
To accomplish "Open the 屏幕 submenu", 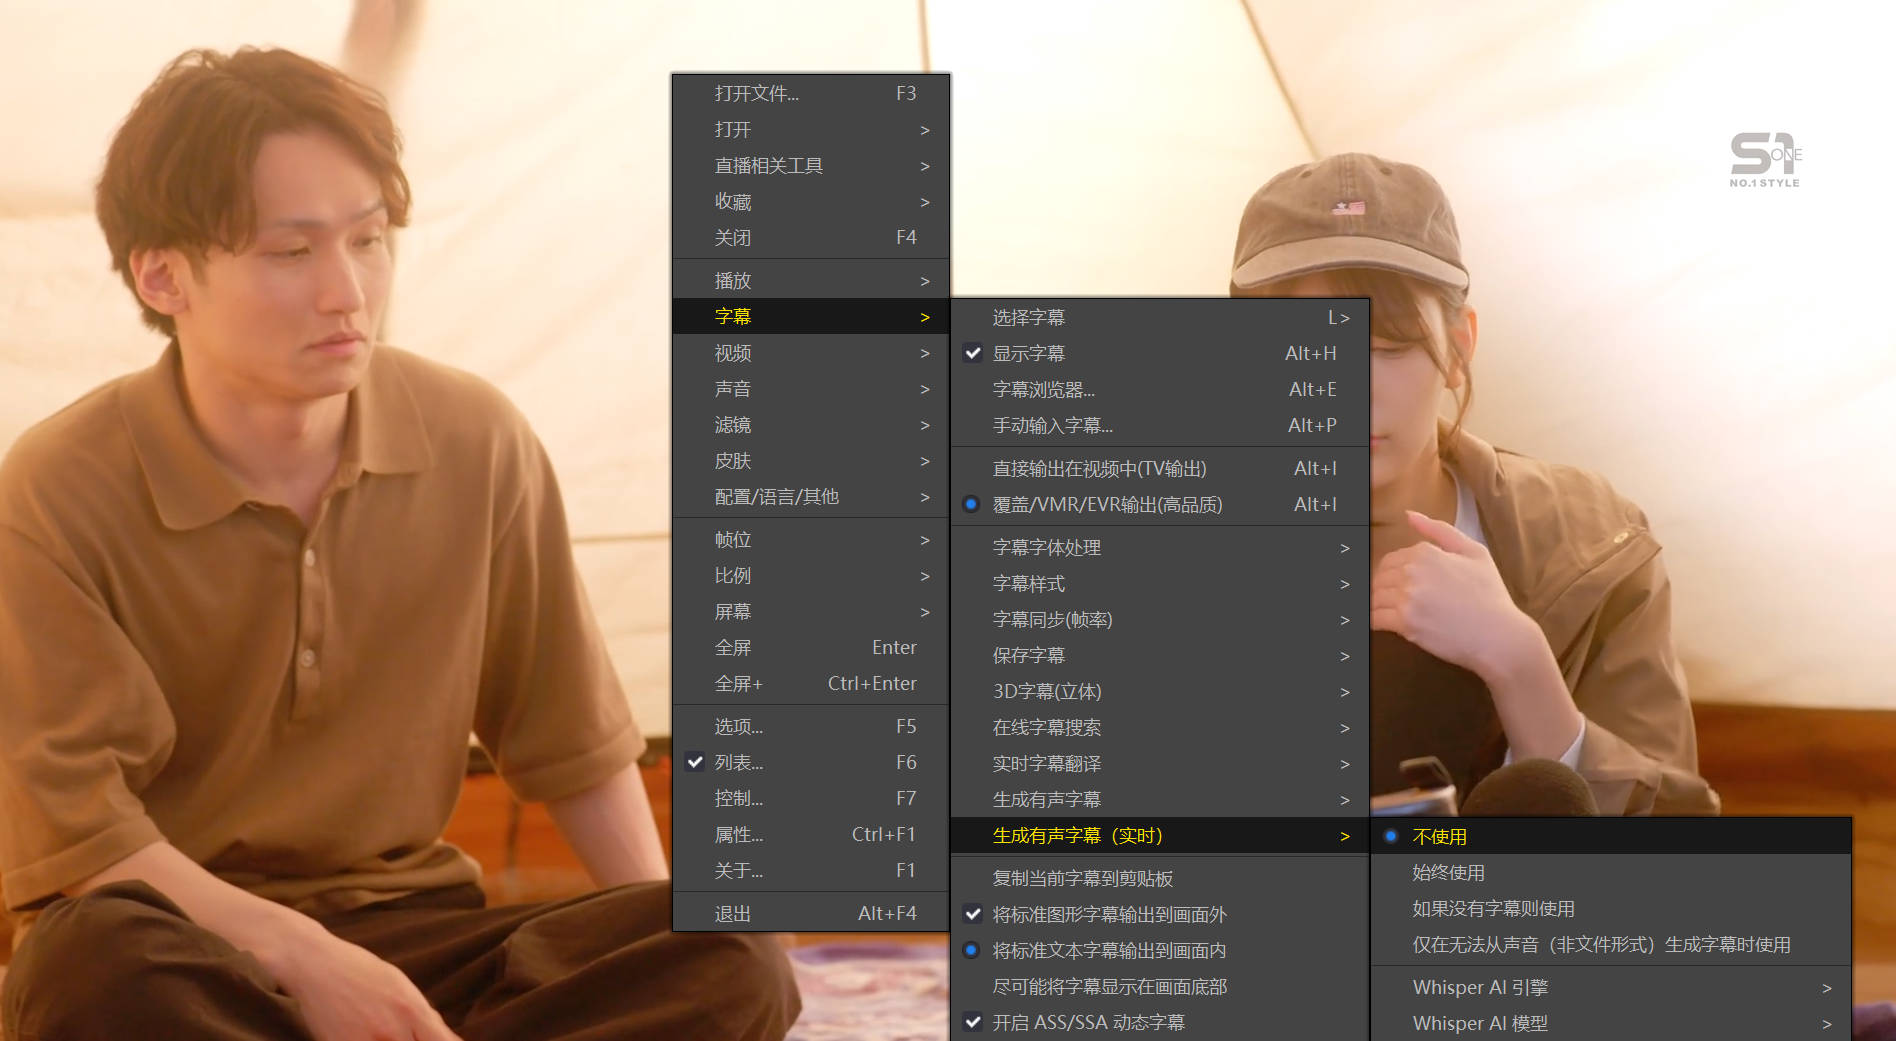I will tap(811, 612).
